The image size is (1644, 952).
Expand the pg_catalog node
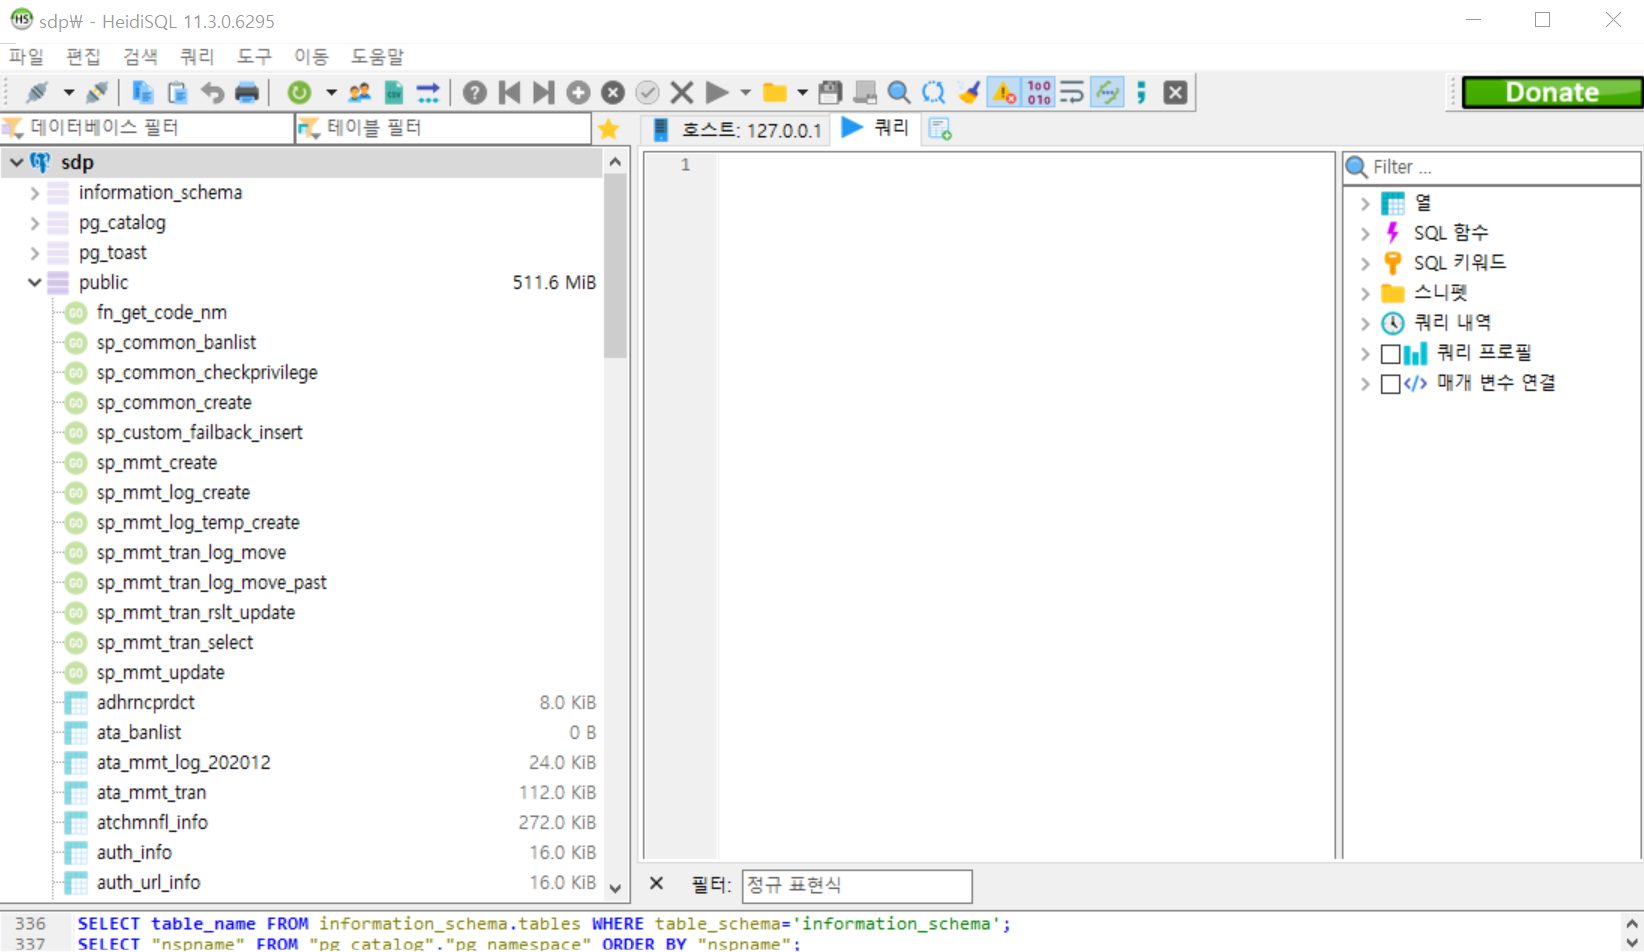pyautogui.click(x=35, y=223)
